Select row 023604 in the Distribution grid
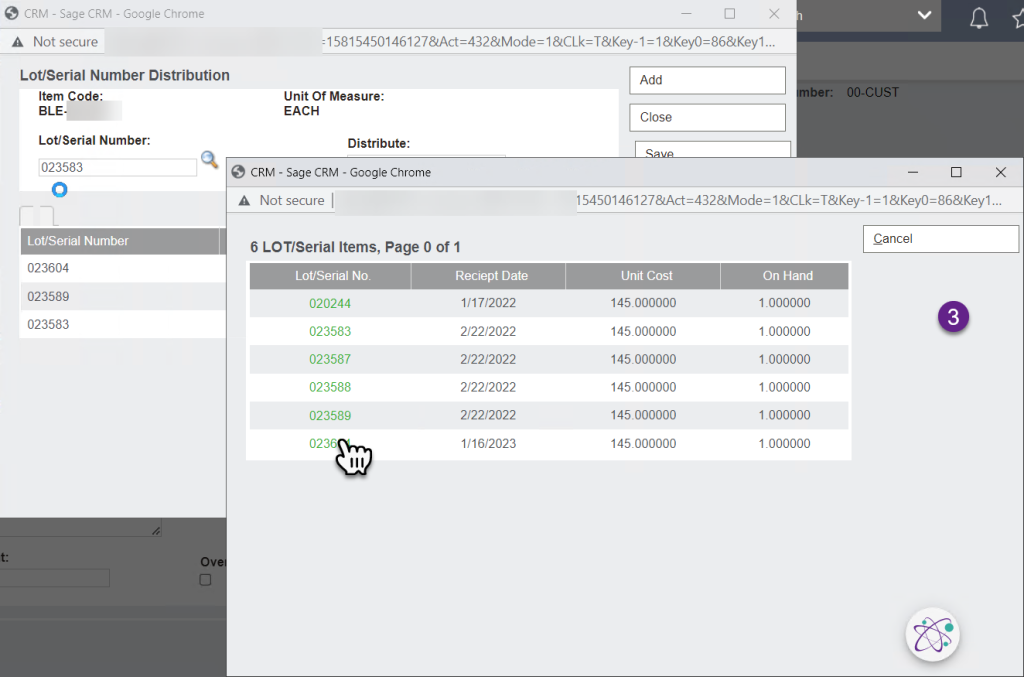The image size is (1024, 677). [123, 268]
